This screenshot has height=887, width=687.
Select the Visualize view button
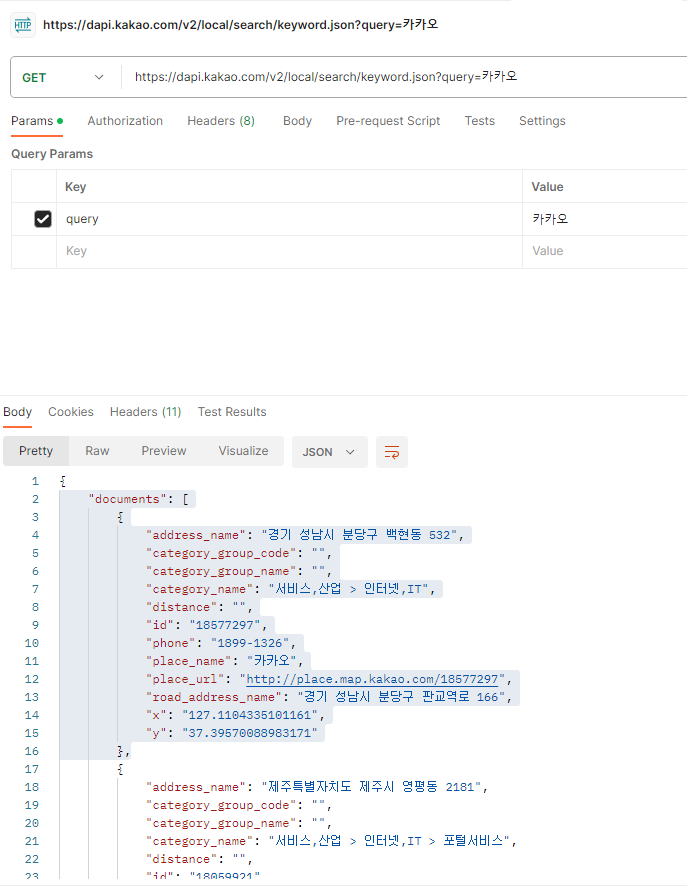(243, 451)
